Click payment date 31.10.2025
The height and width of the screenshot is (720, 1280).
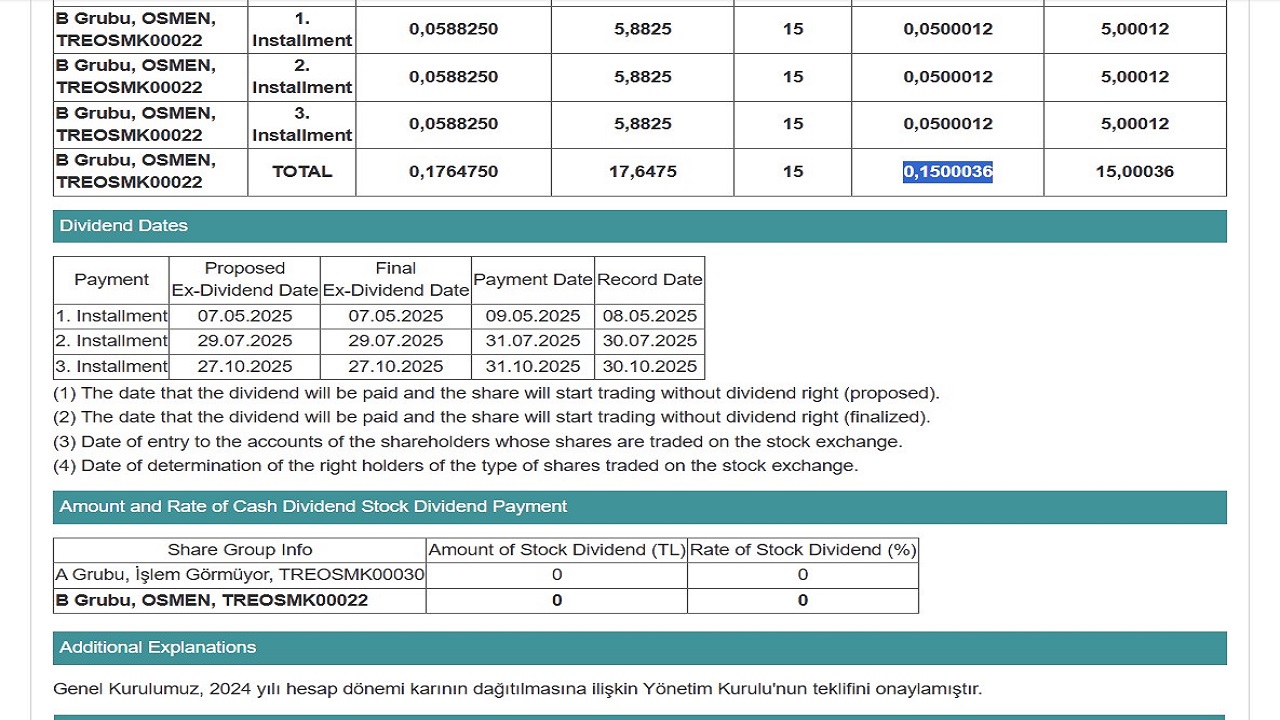(533, 367)
